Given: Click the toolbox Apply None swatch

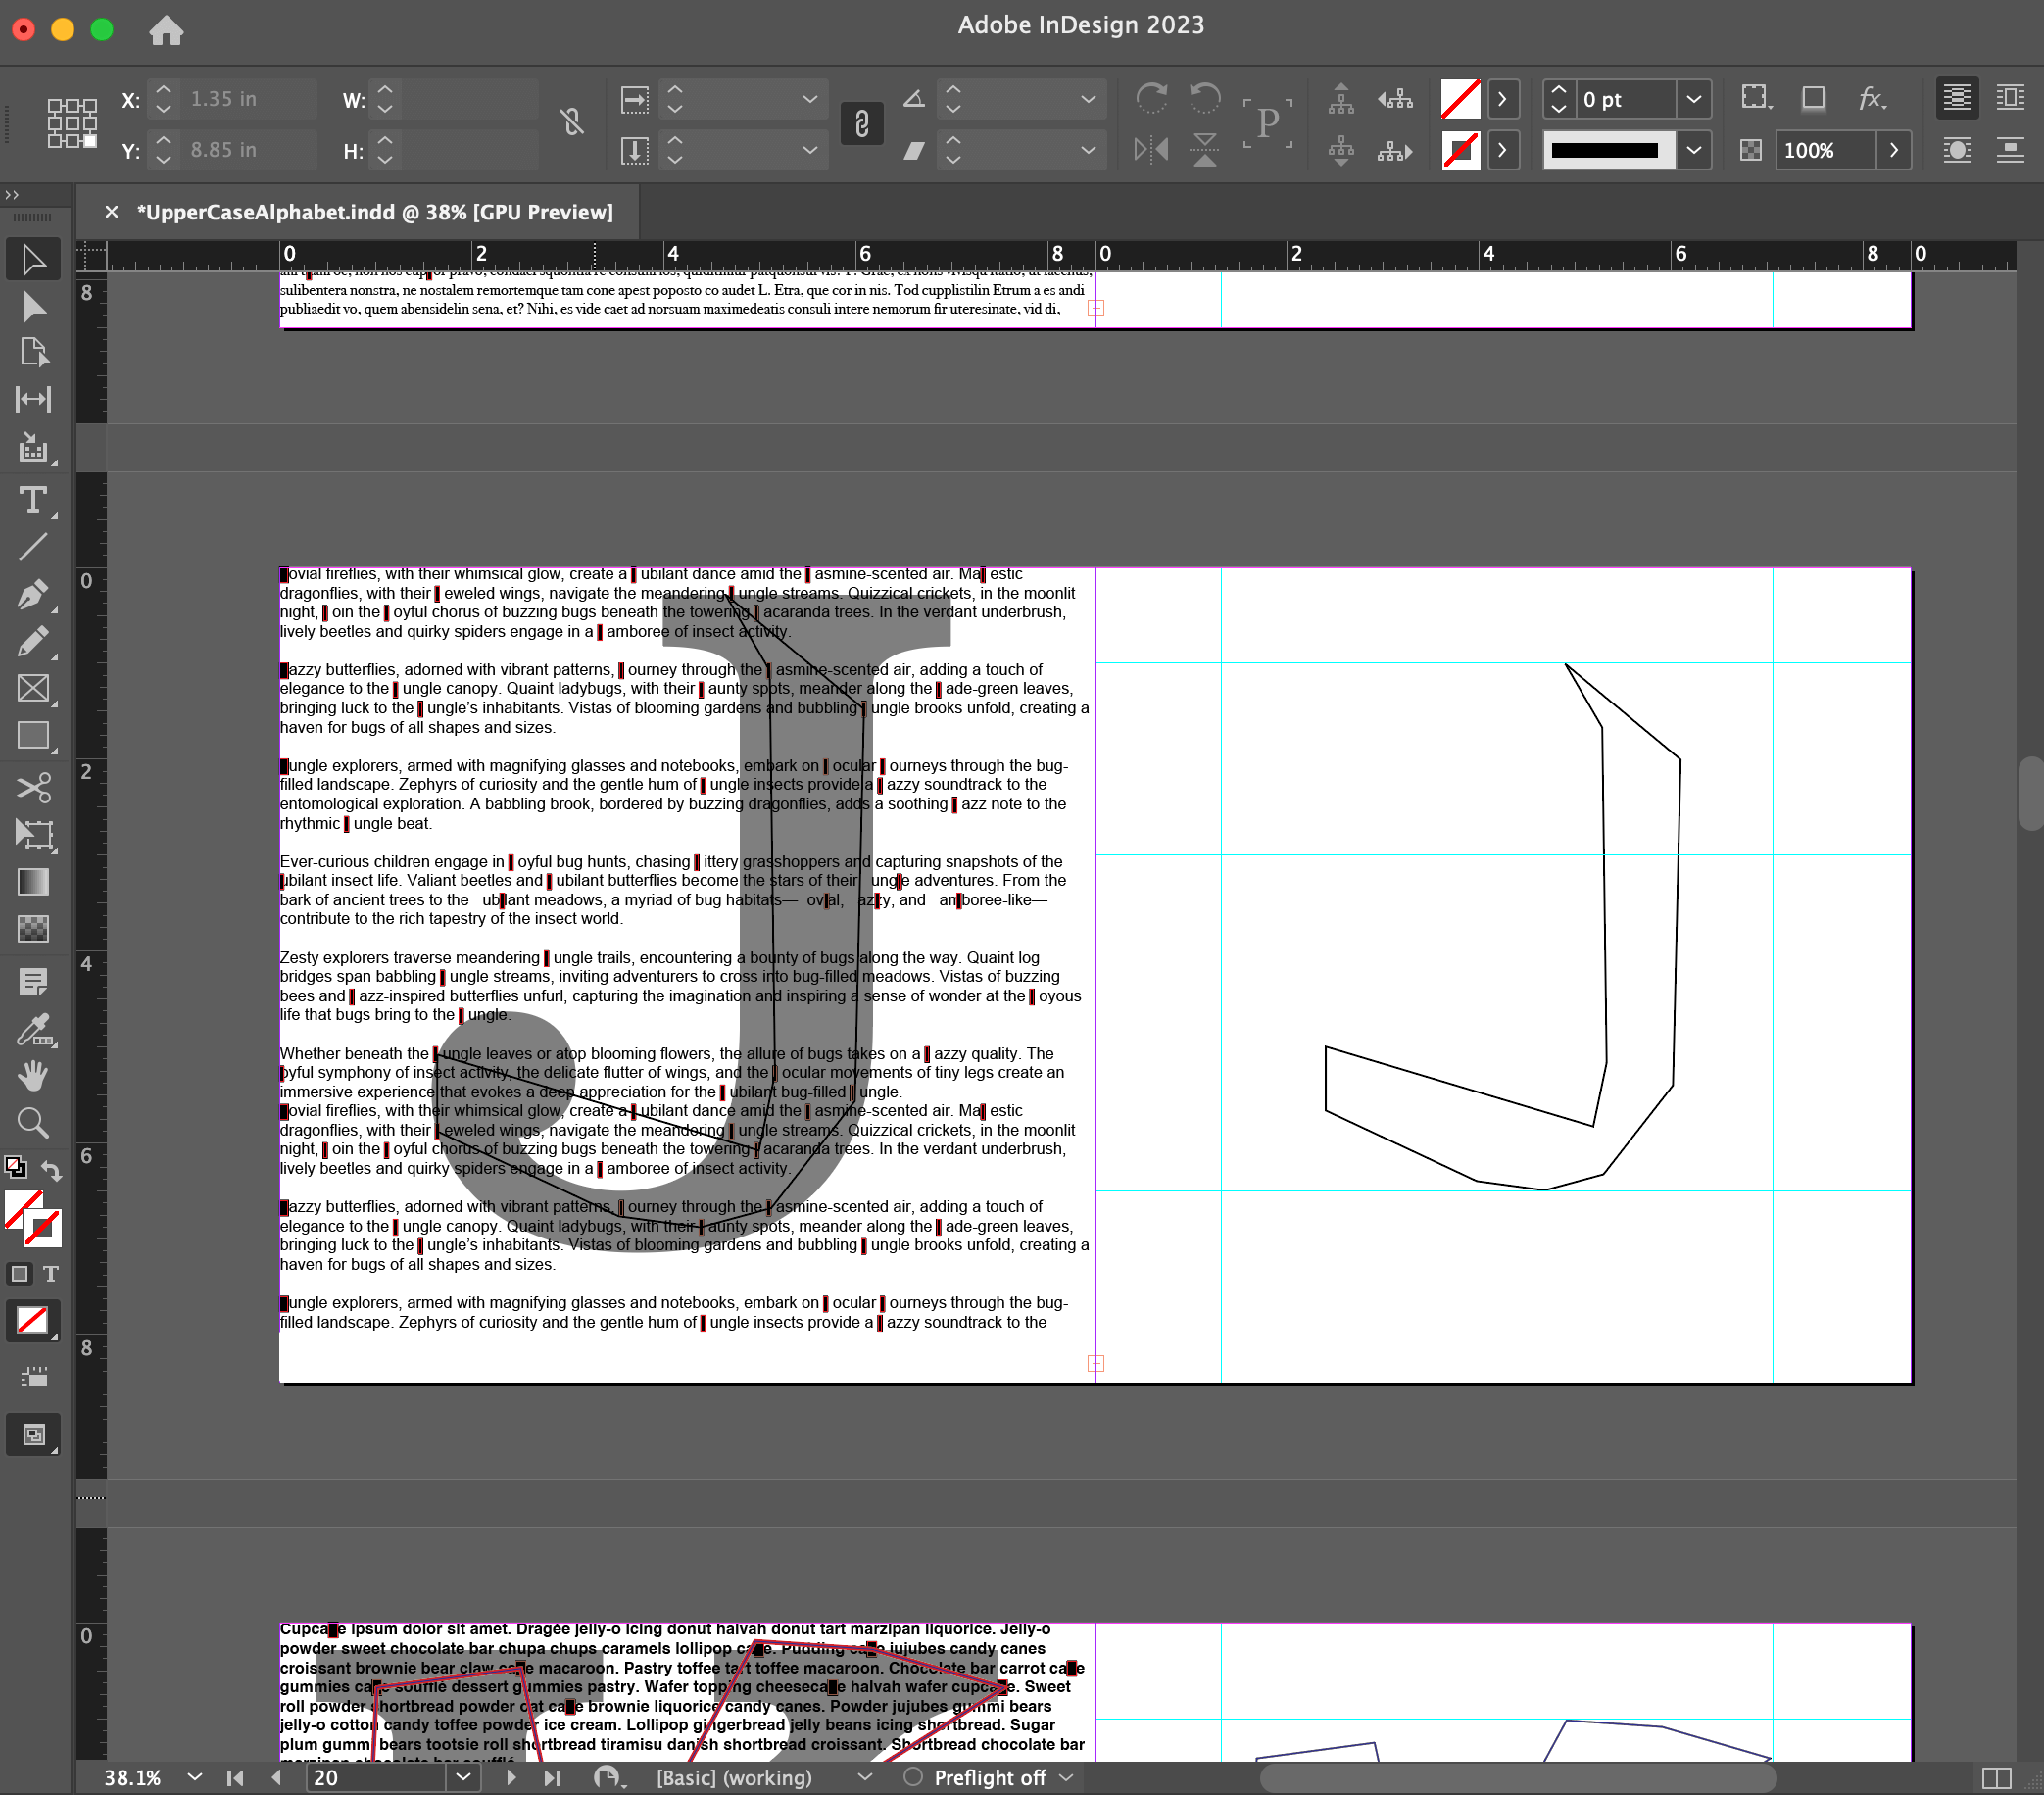Looking at the screenshot, I should pos(32,1320).
